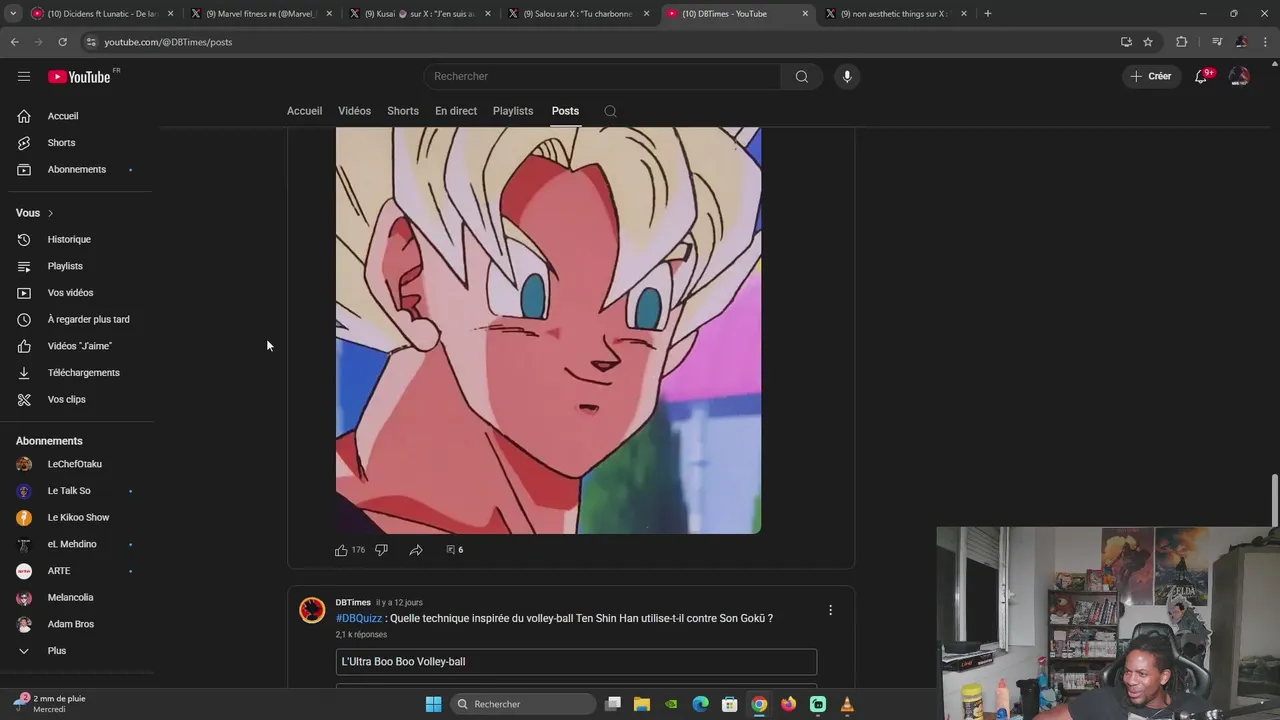The width and height of the screenshot is (1280, 720).
Task: Dislike the Goku image post
Action: click(x=381, y=550)
